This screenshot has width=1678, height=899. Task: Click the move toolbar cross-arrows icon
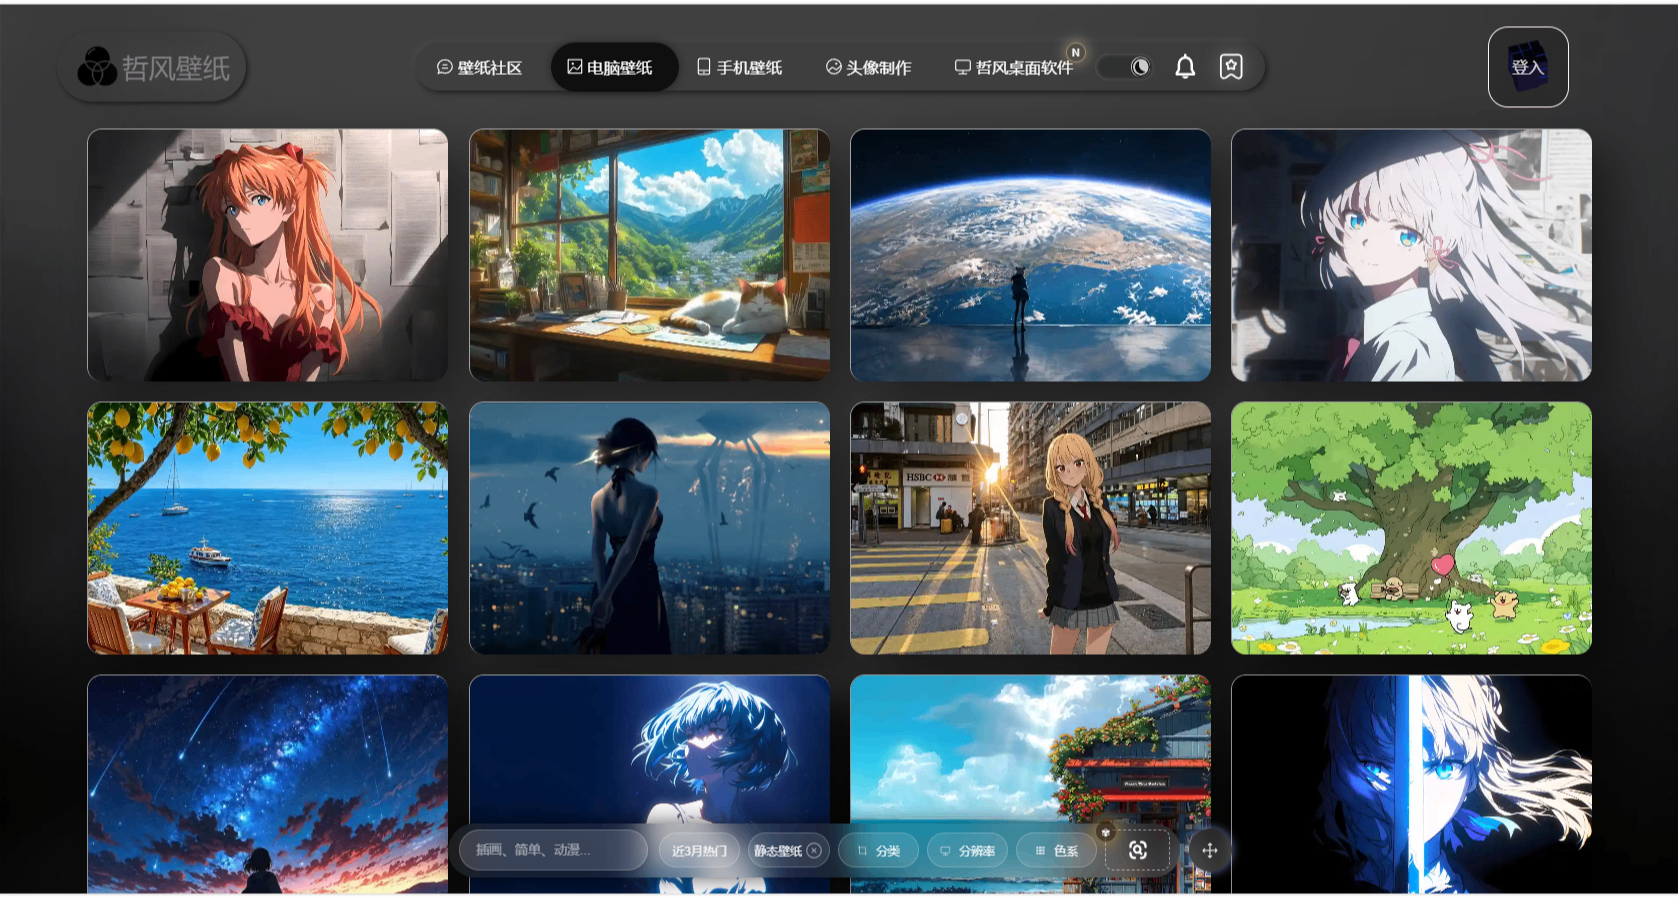coord(1209,850)
